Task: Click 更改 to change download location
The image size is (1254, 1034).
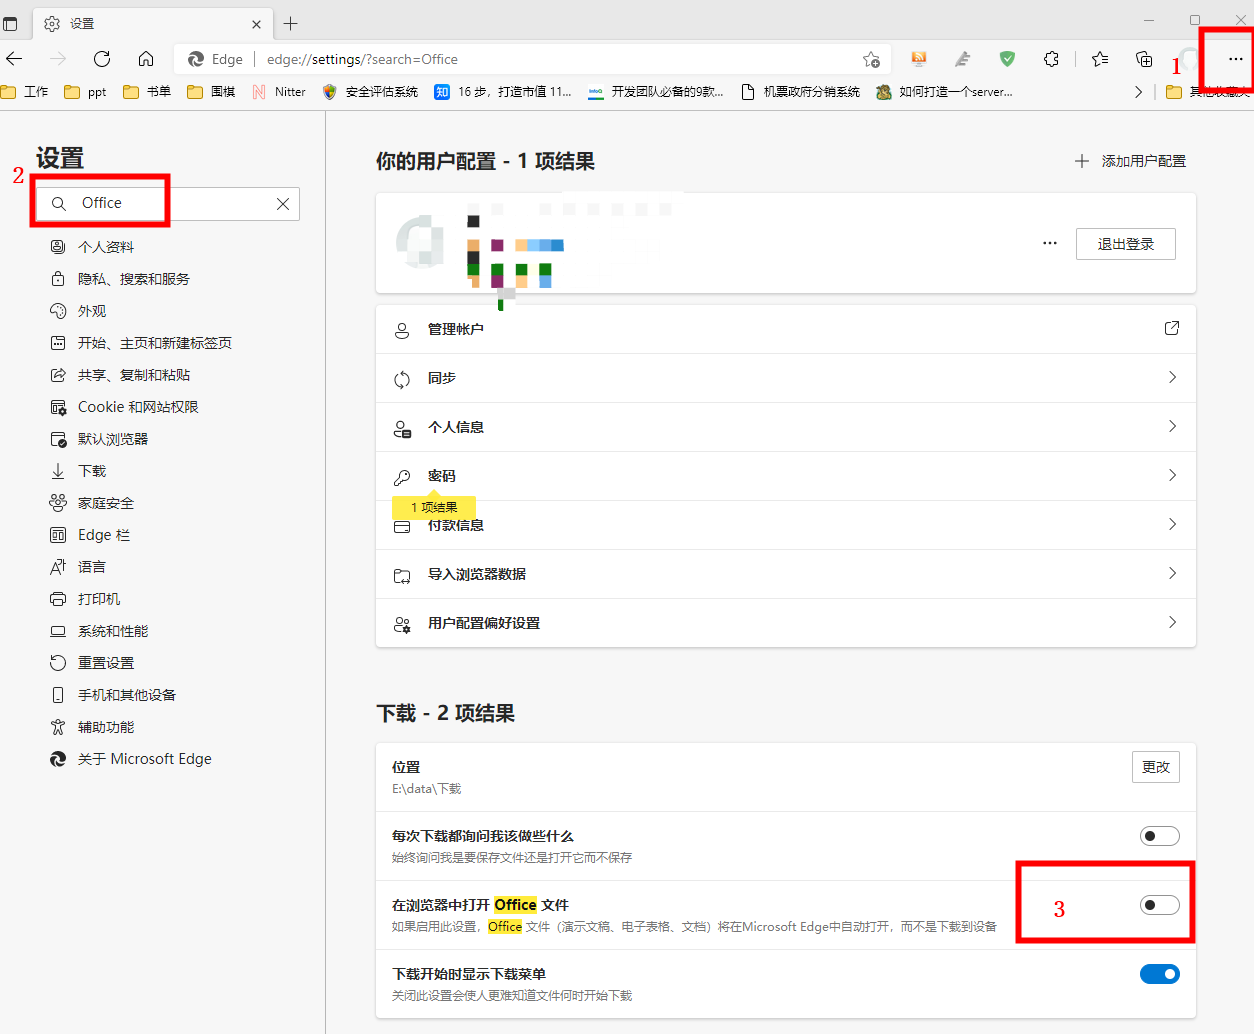Action: pyautogui.click(x=1155, y=767)
